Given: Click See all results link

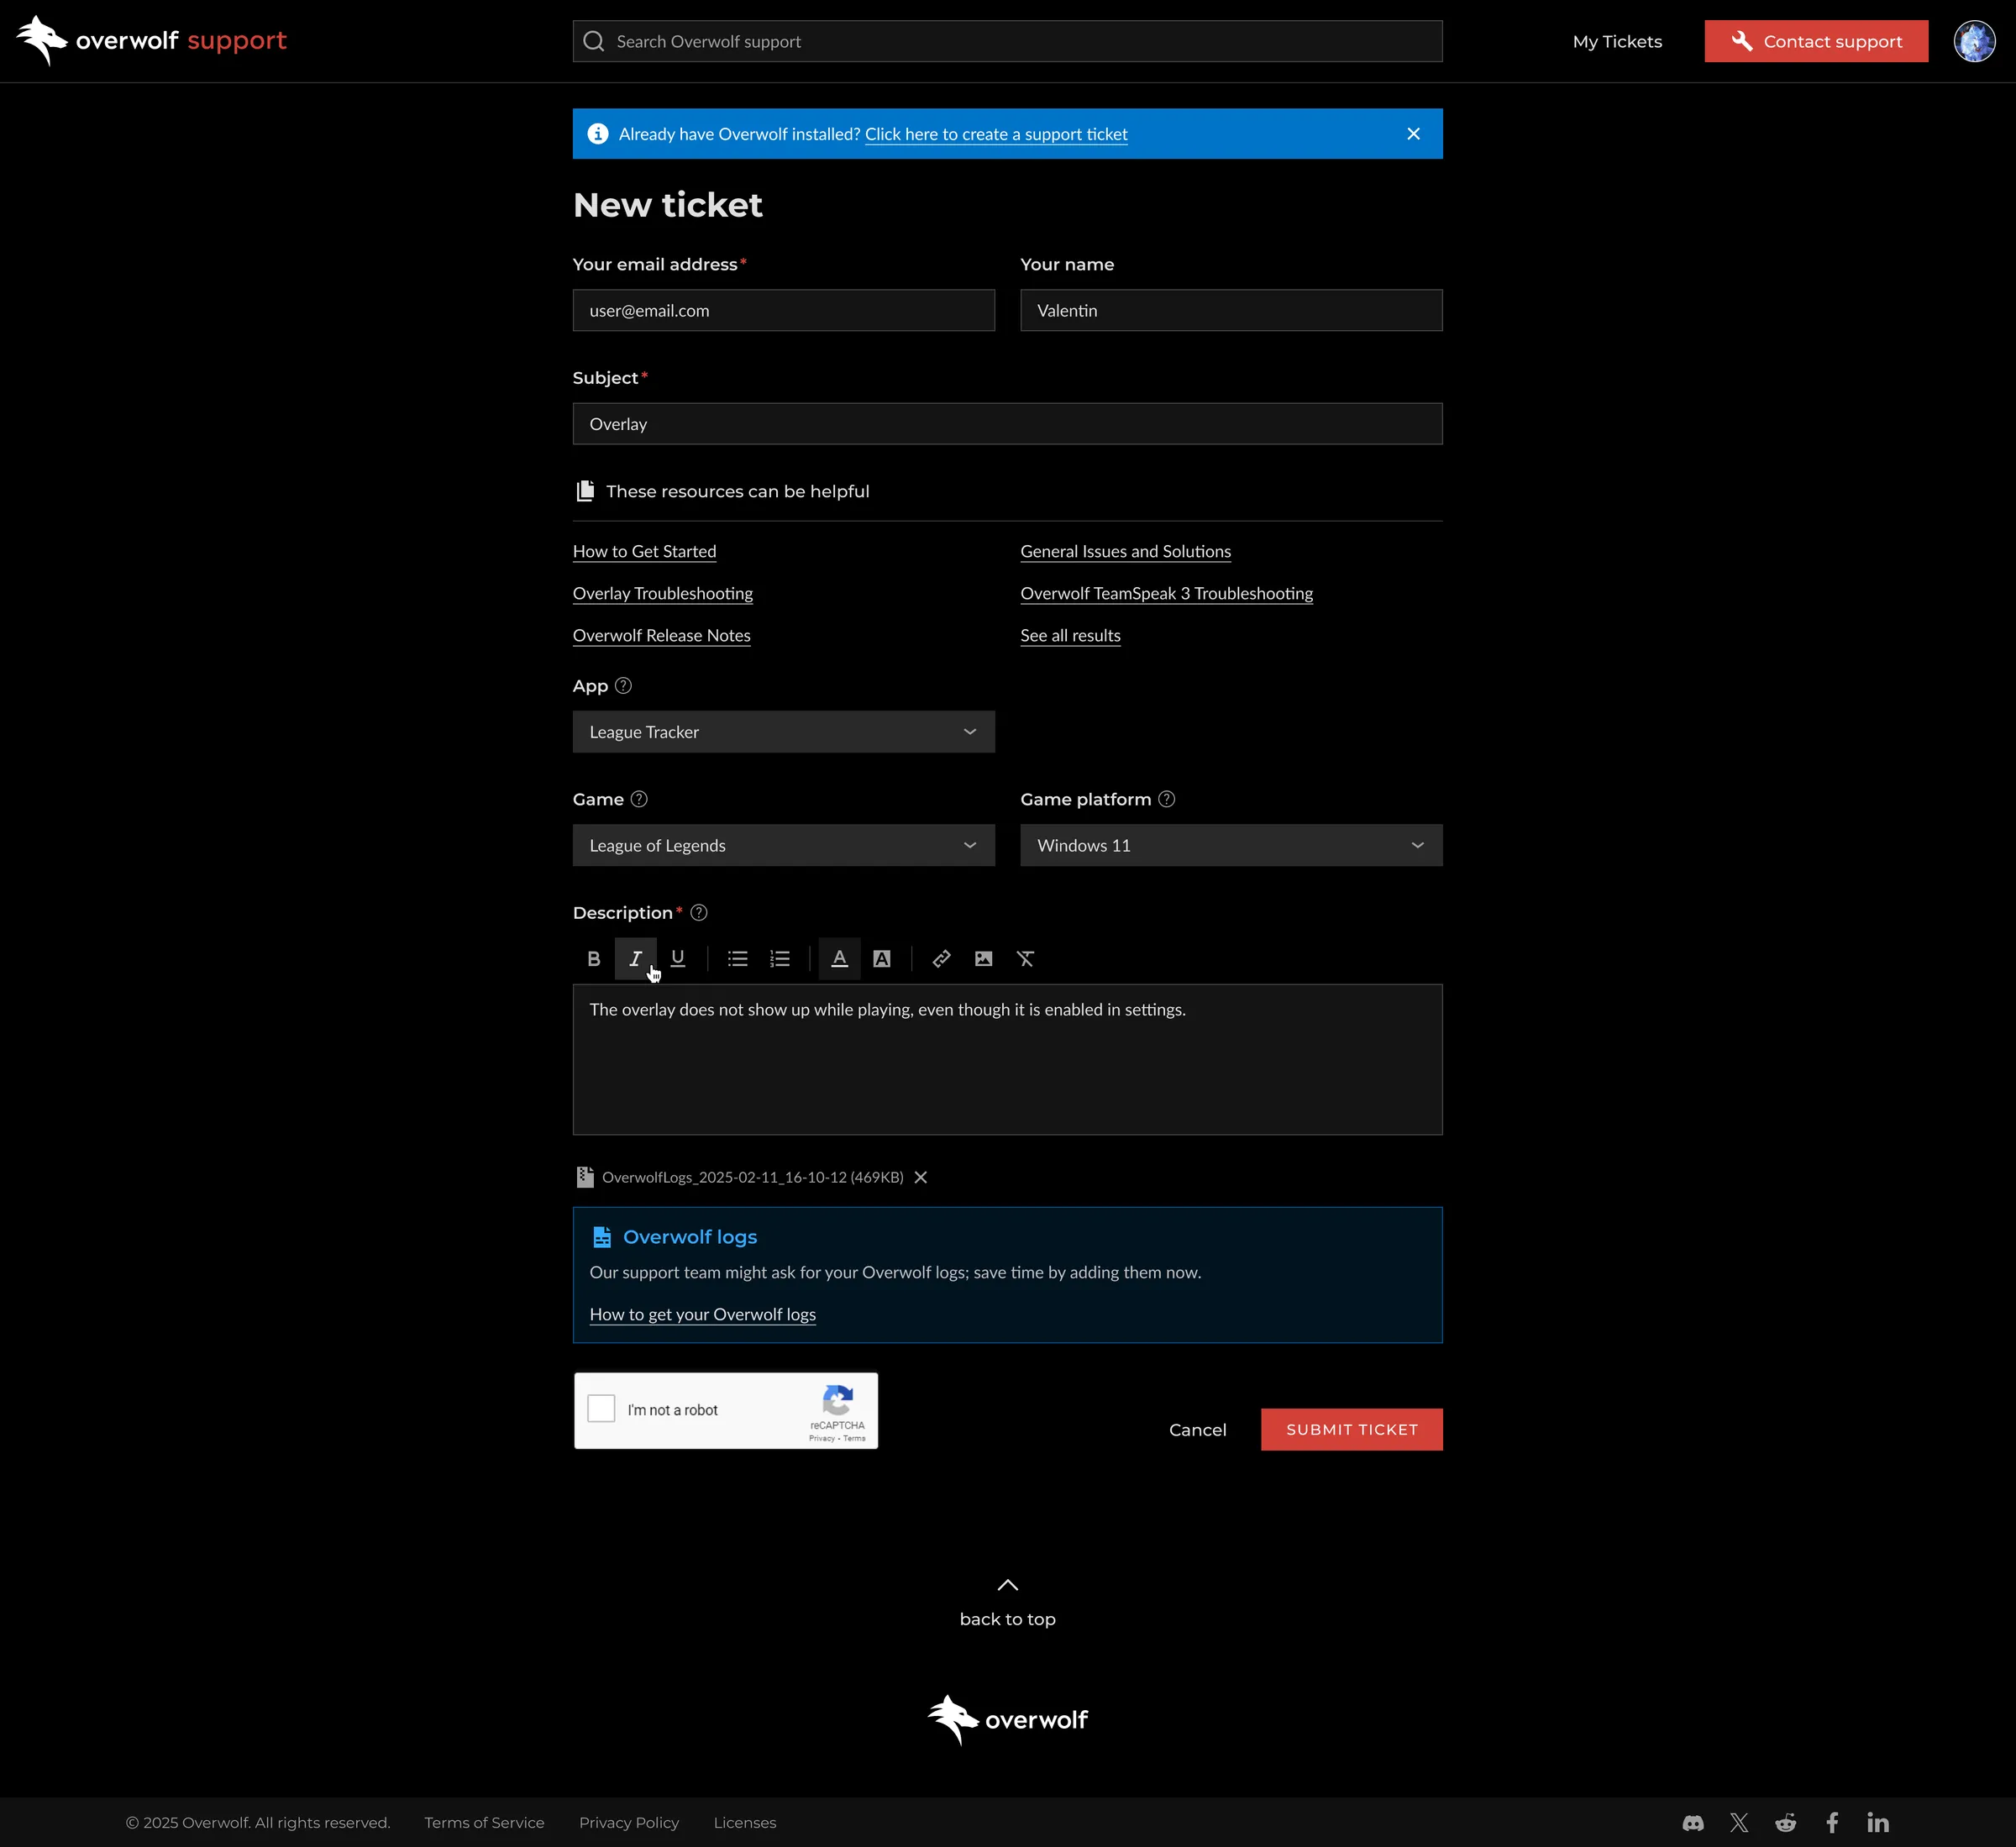Looking at the screenshot, I should [1070, 635].
